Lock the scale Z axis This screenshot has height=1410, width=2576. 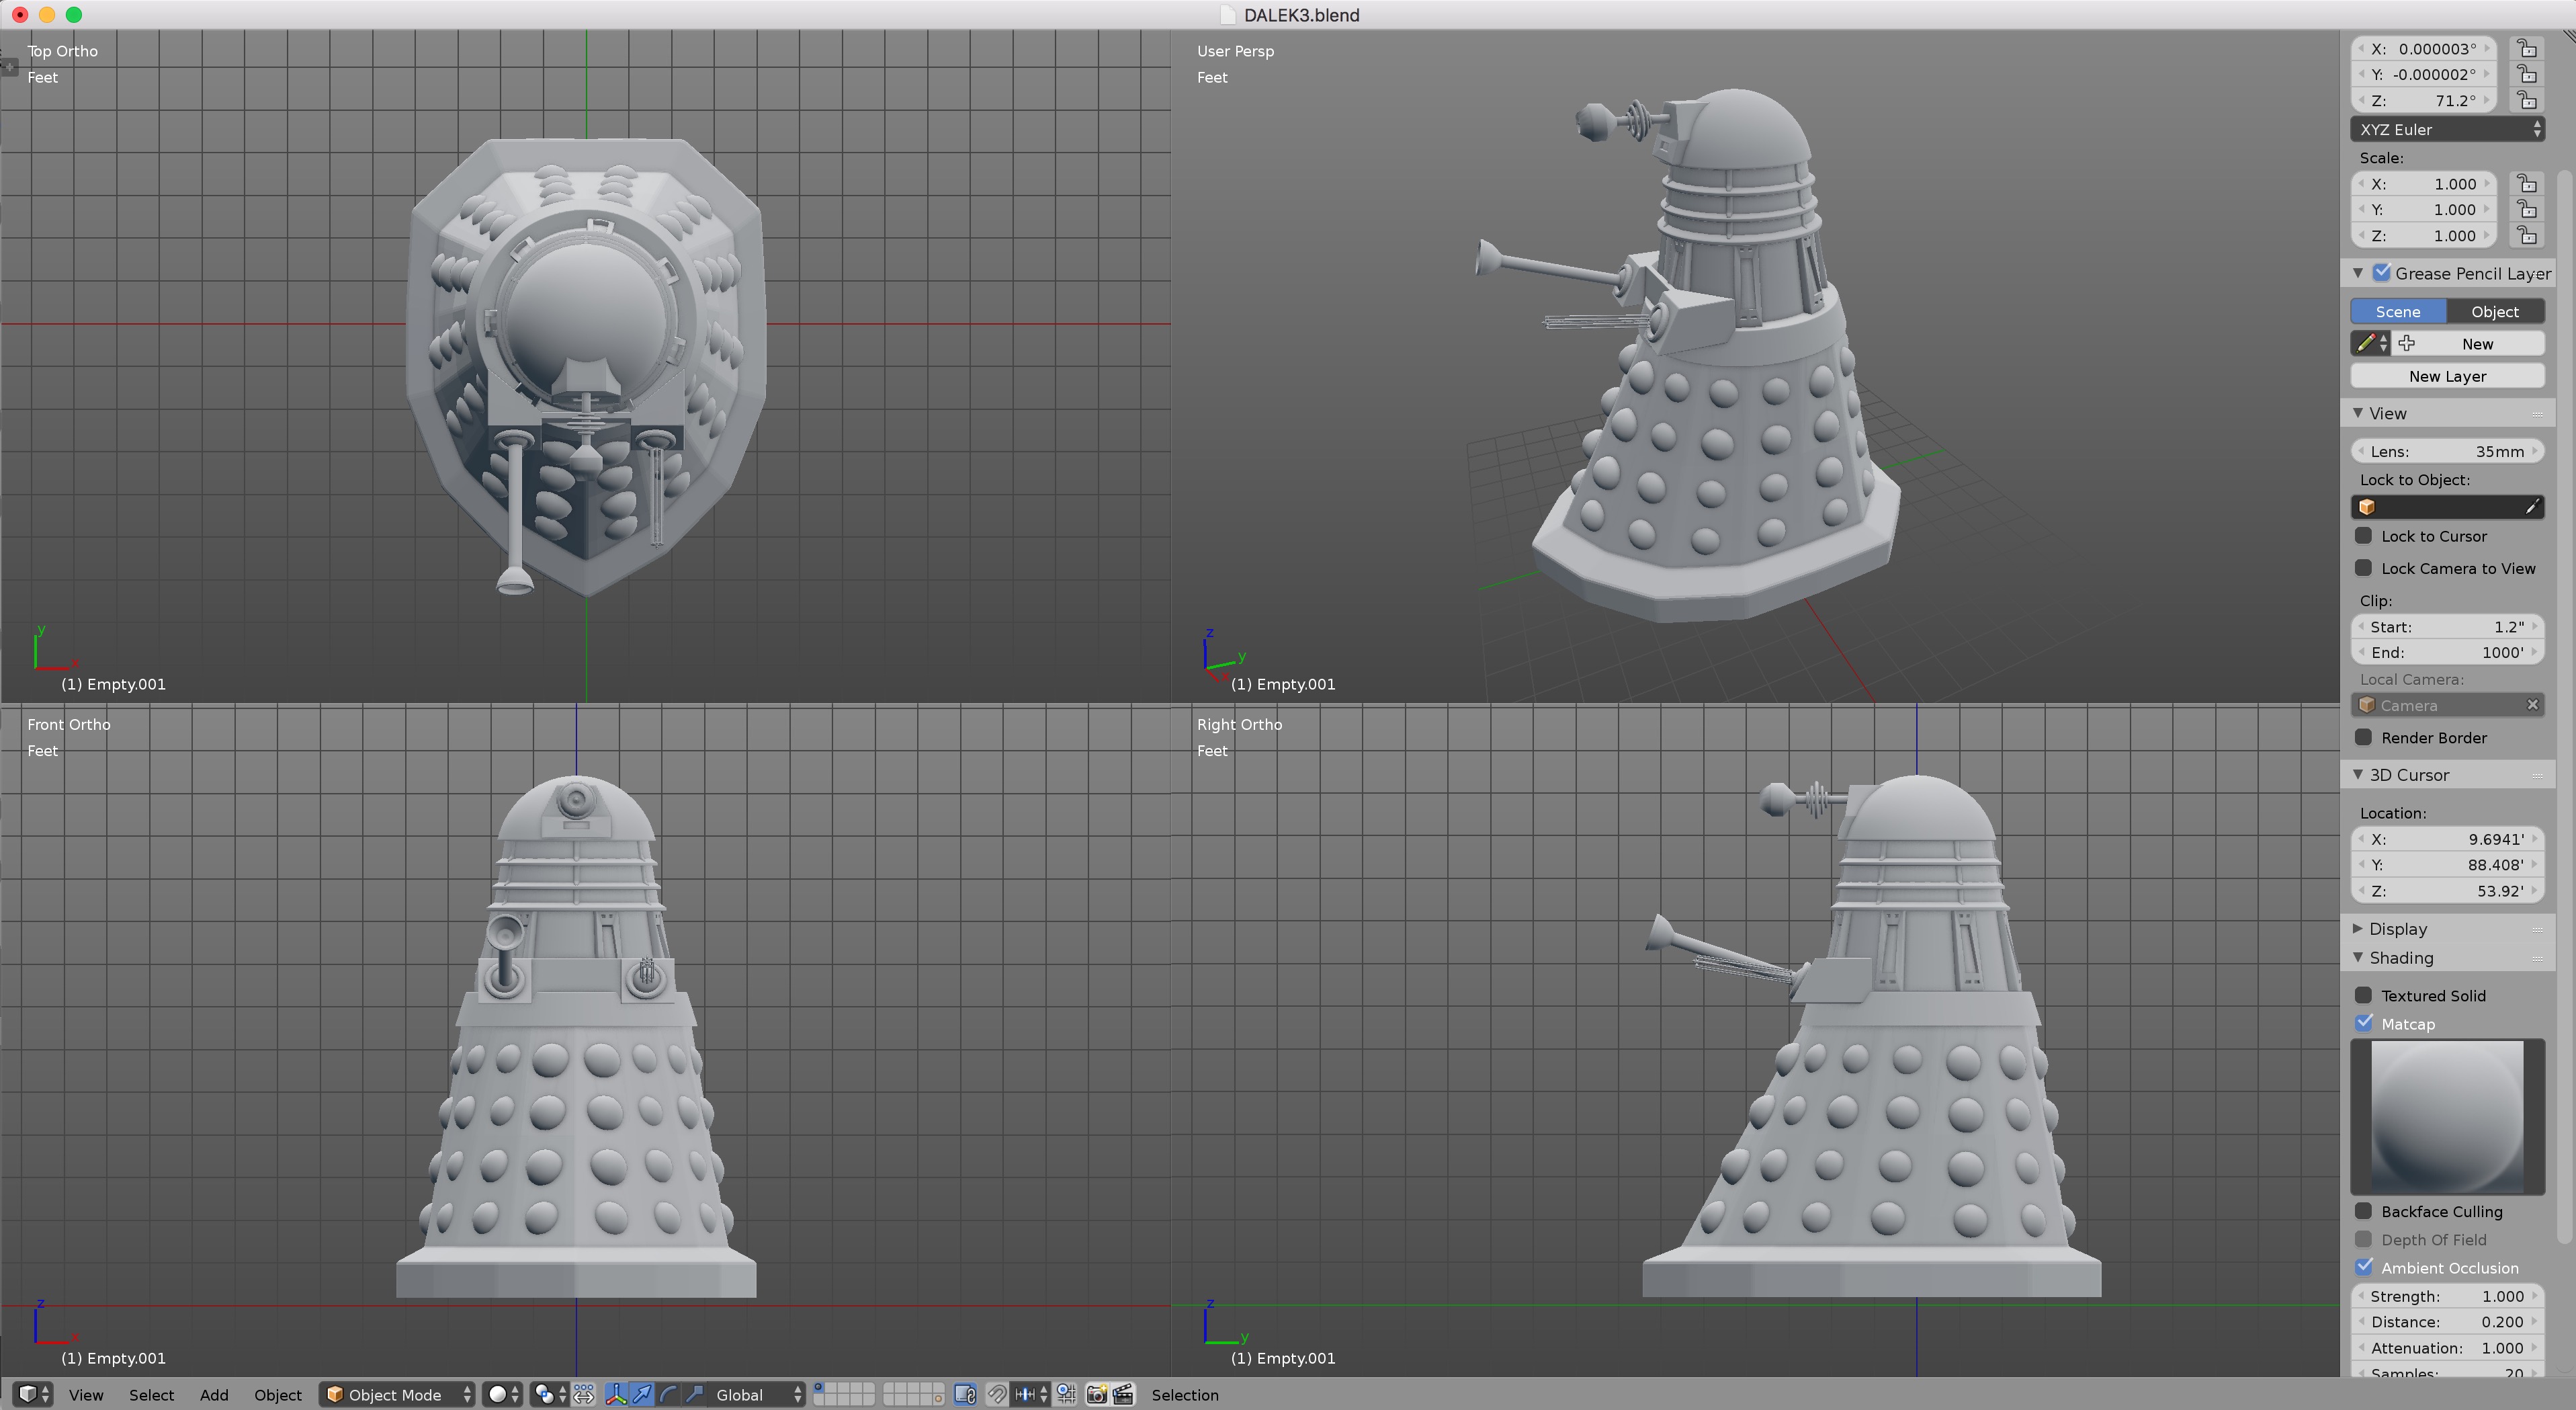click(x=2527, y=235)
